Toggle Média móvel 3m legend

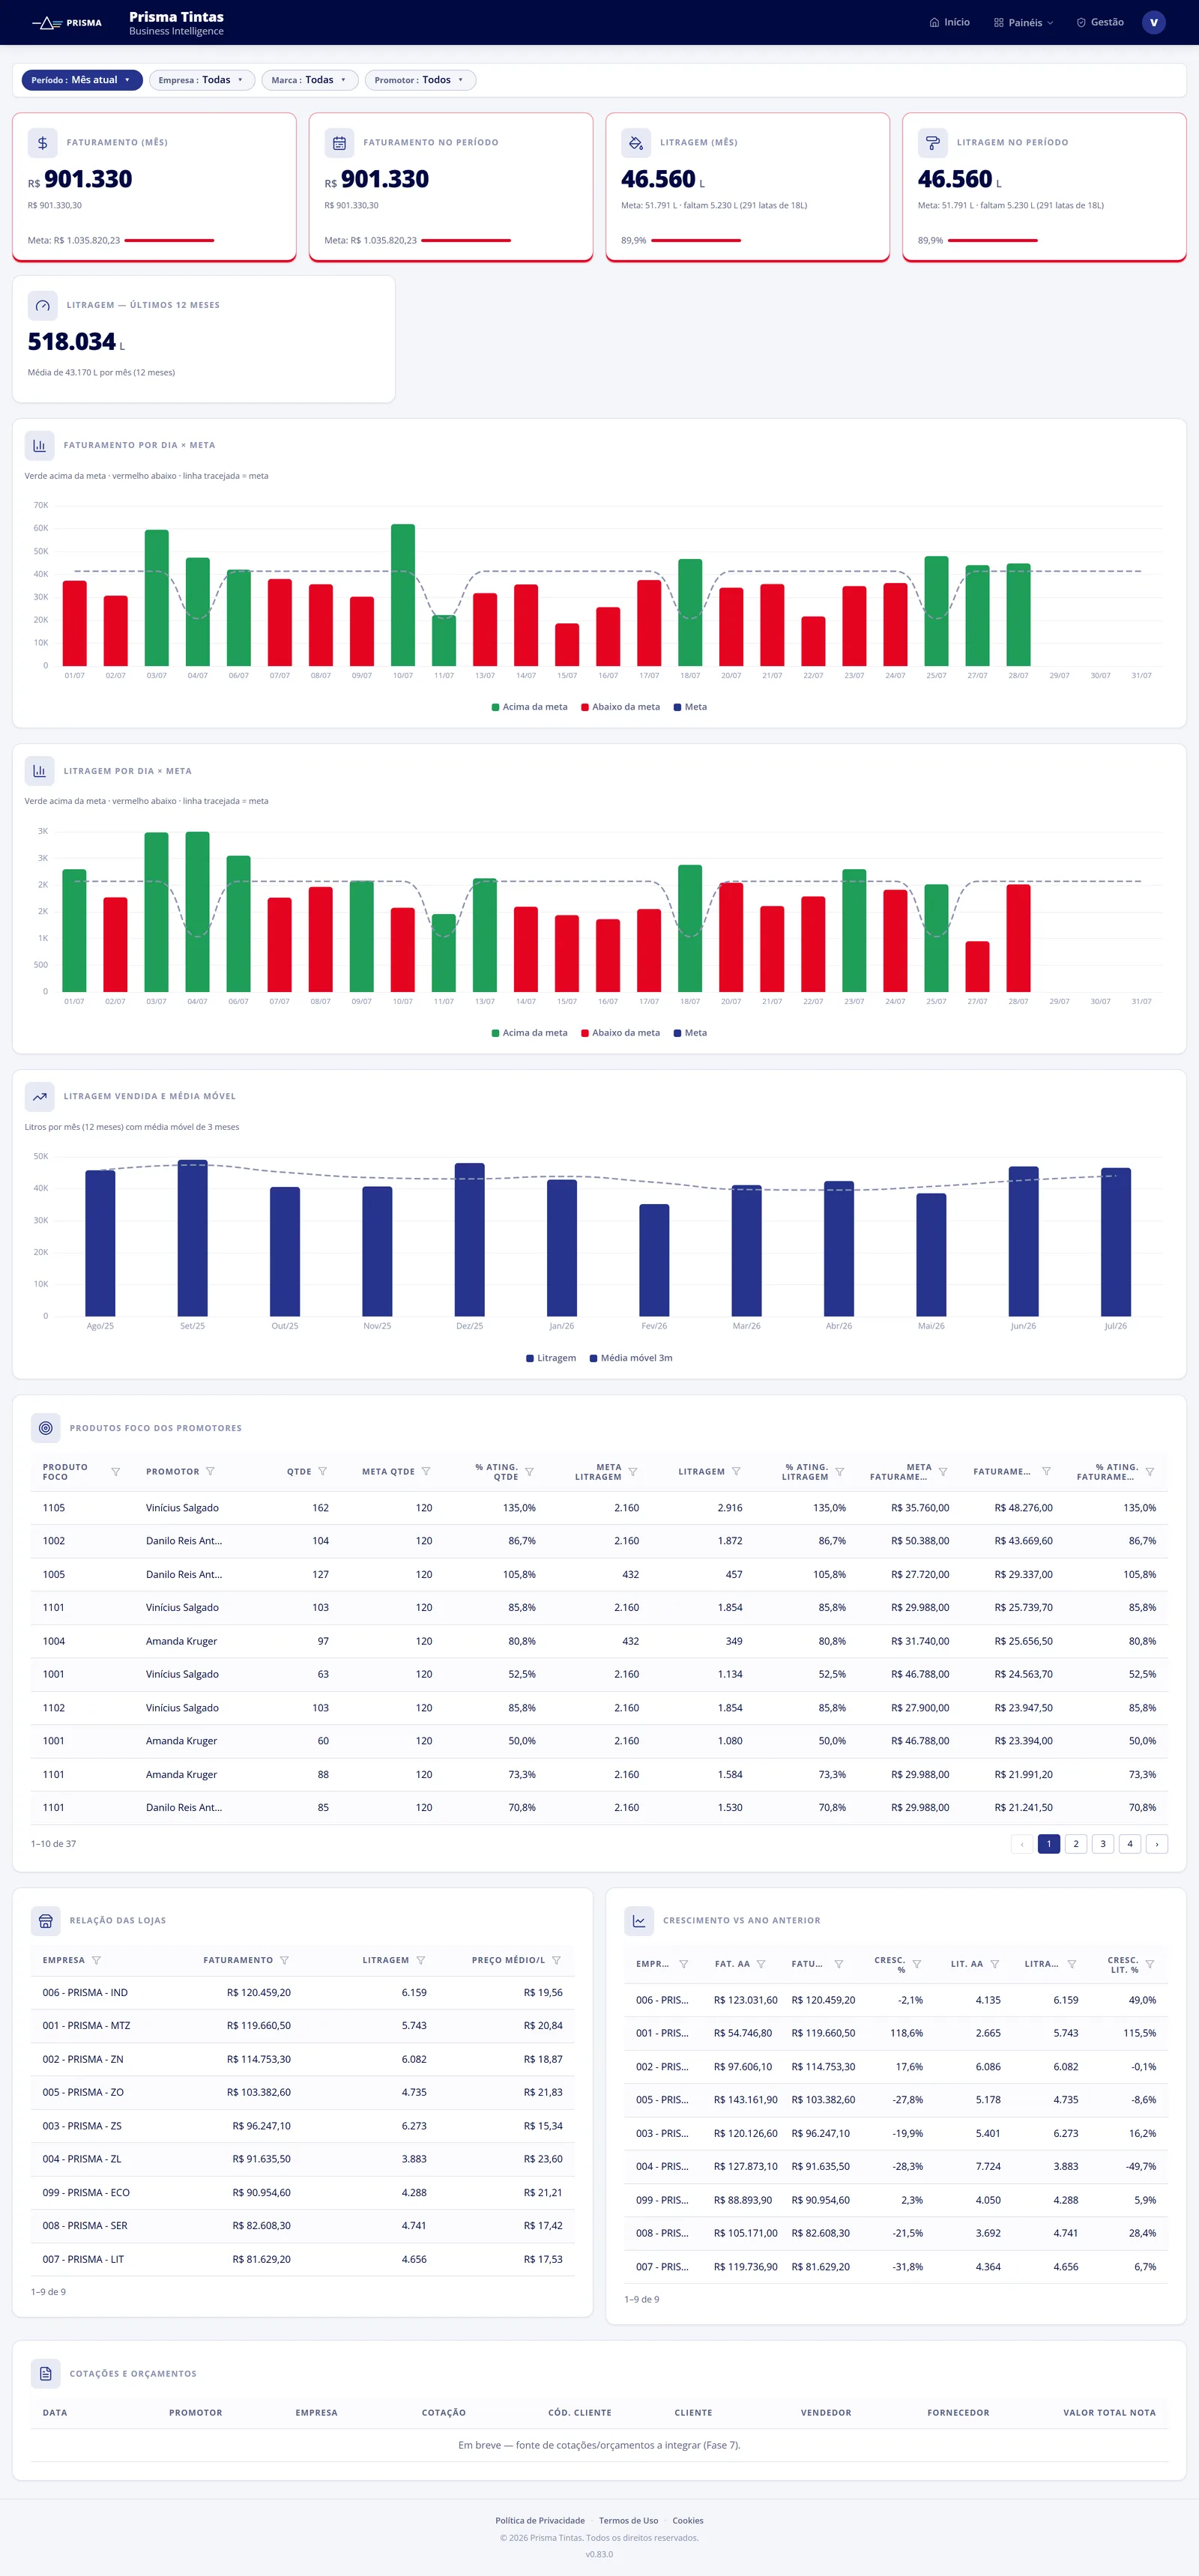tap(631, 1358)
